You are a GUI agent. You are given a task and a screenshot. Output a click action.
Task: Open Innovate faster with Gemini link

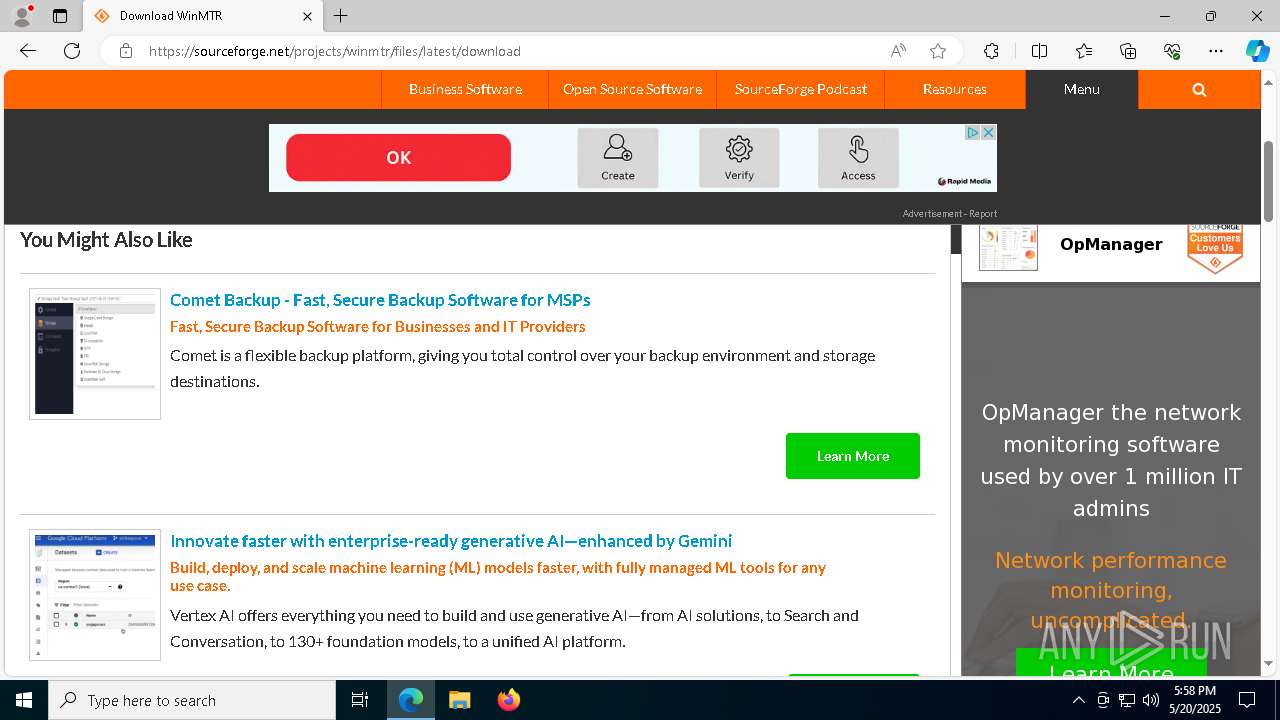pos(451,541)
